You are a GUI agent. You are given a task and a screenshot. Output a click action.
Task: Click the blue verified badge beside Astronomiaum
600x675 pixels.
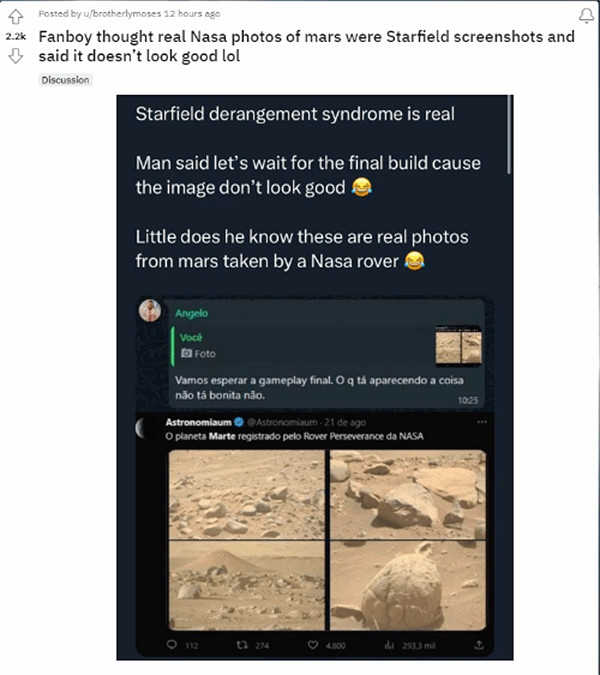pyautogui.click(x=239, y=423)
